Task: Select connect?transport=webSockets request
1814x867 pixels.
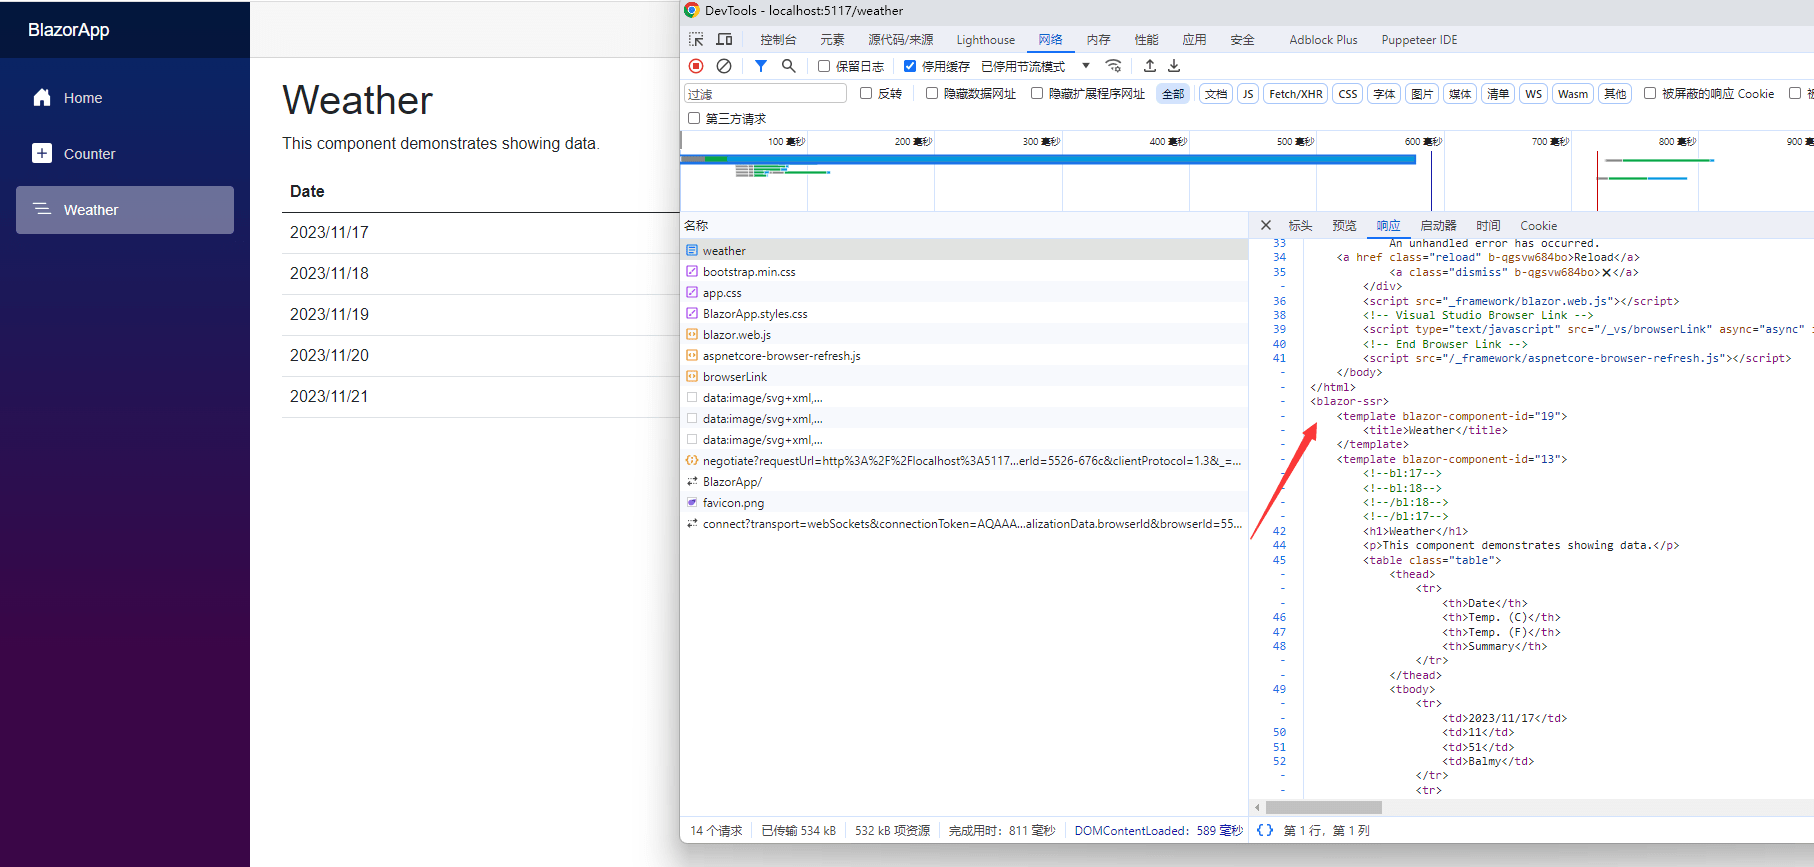Action: coord(964,524)
